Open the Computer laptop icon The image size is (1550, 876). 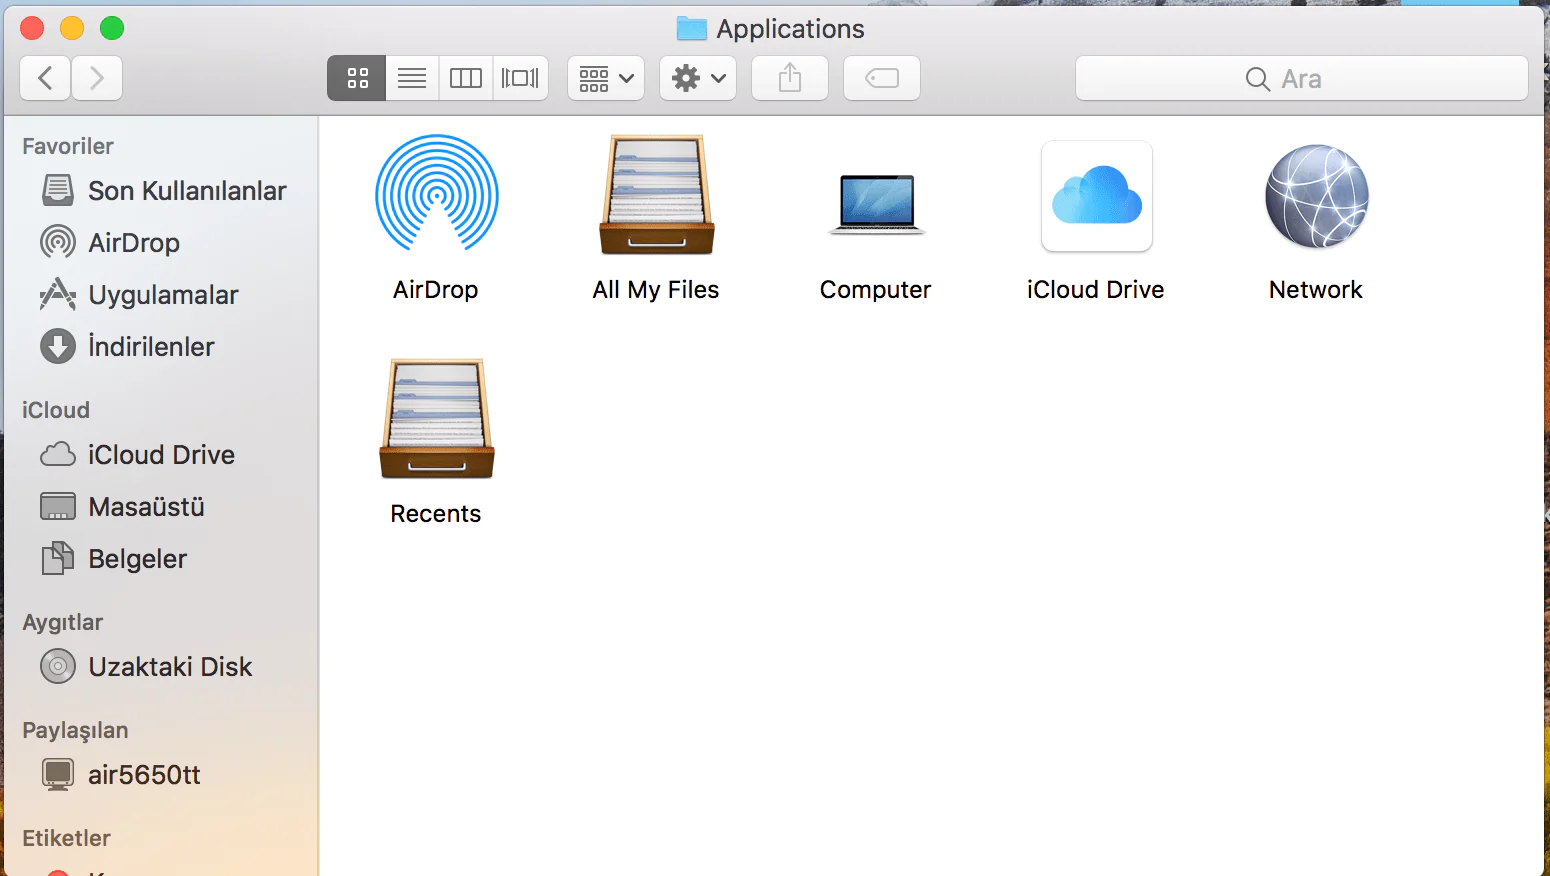tap(876, 203)
